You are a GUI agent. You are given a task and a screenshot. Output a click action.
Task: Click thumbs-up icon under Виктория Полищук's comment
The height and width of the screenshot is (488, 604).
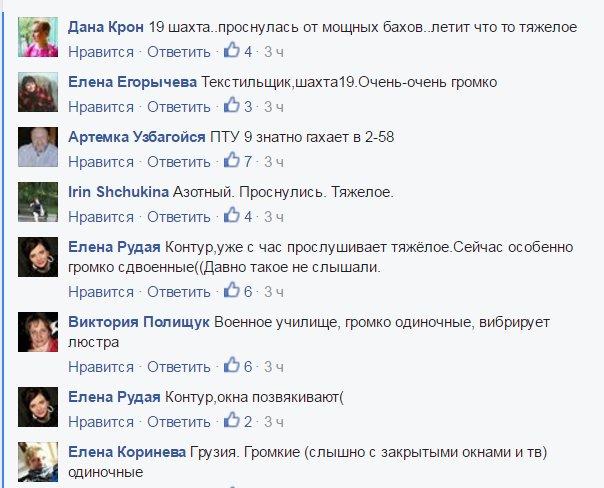232,366
